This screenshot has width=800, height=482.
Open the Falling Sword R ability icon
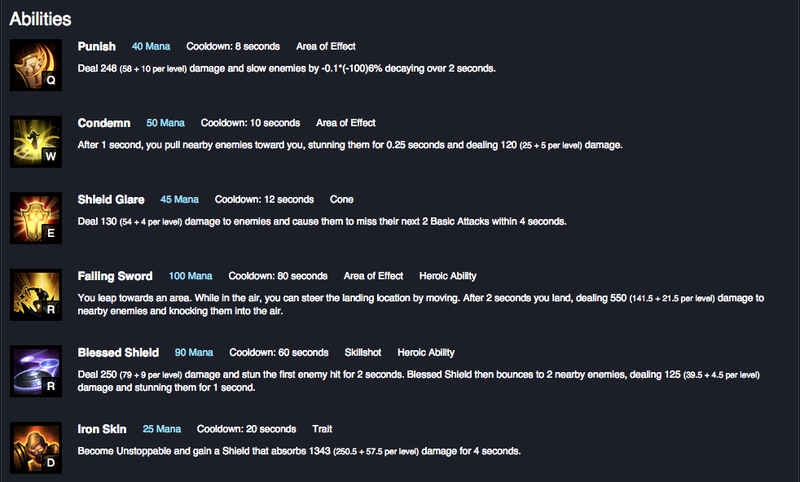pyautogui.click(x=36, y=295)
